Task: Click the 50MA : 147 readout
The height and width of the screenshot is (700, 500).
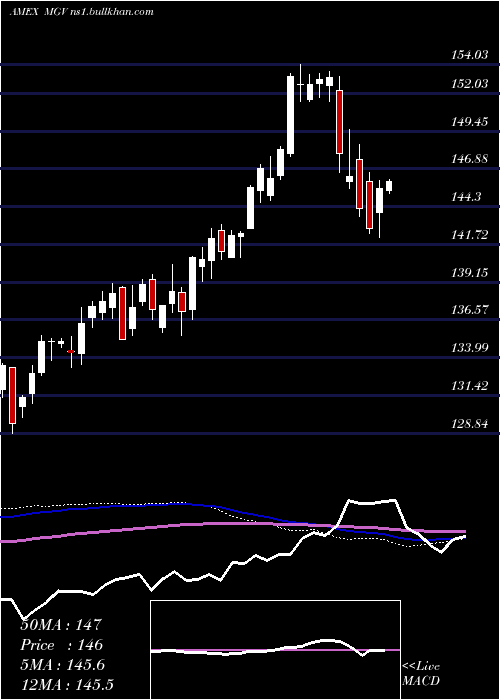Action: click(x=61, y=625)
